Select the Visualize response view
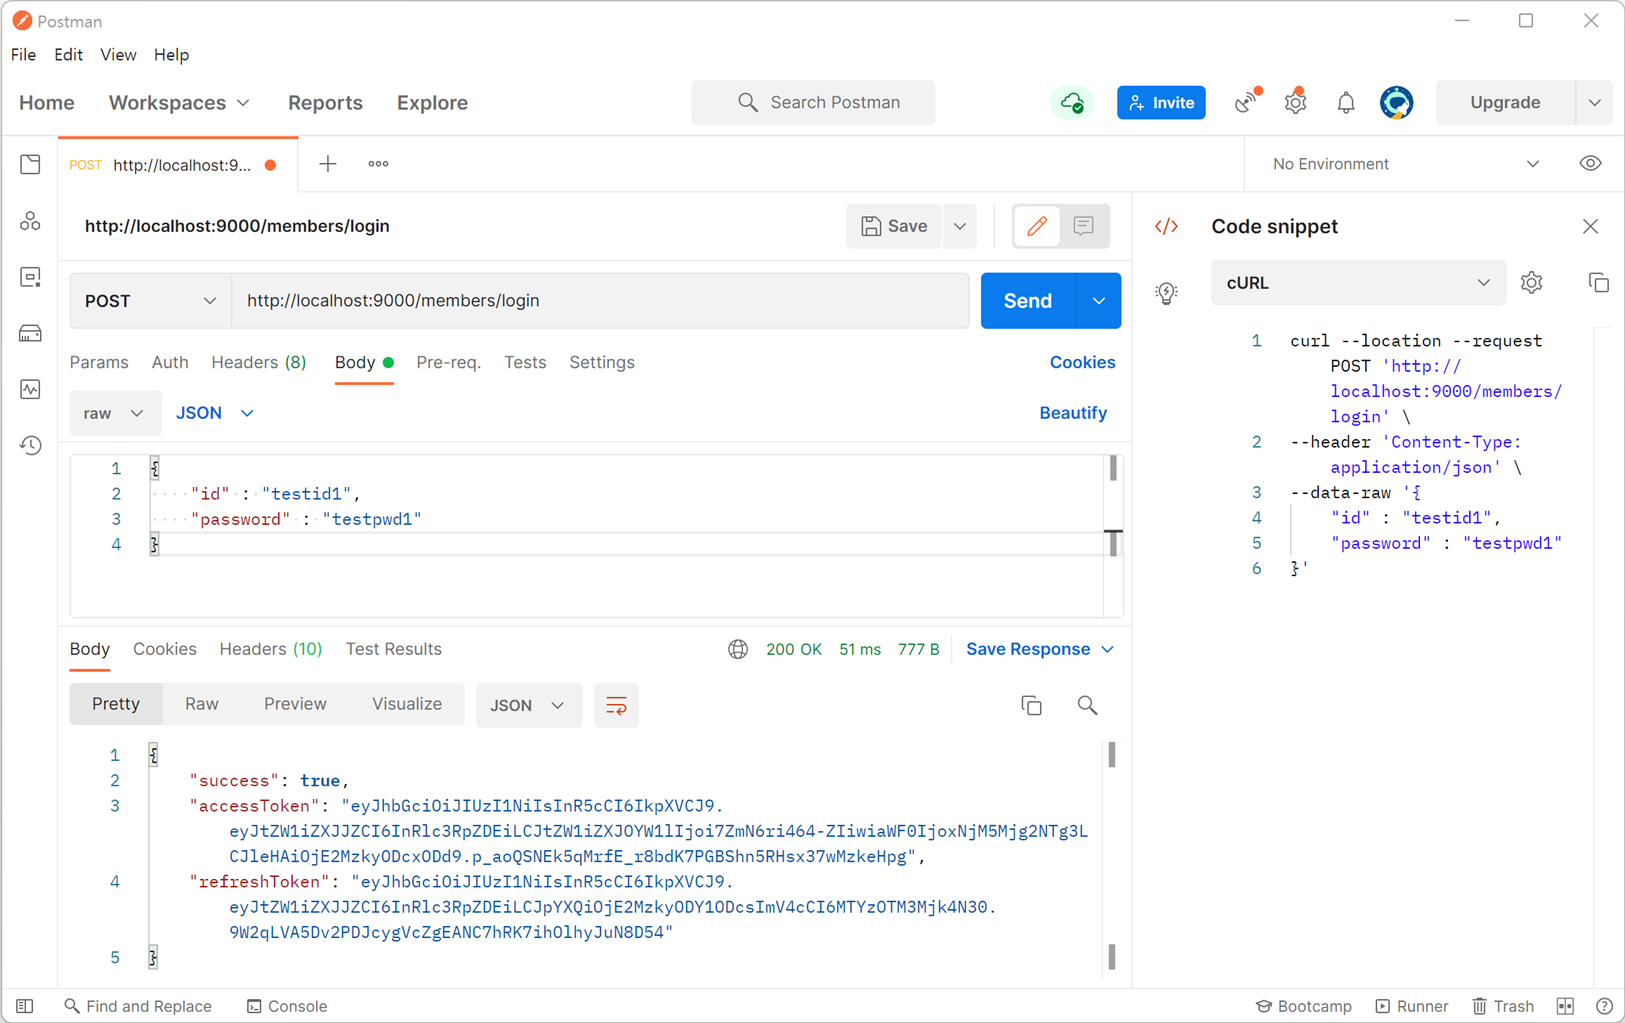1625x1023 pixels. 407,704
